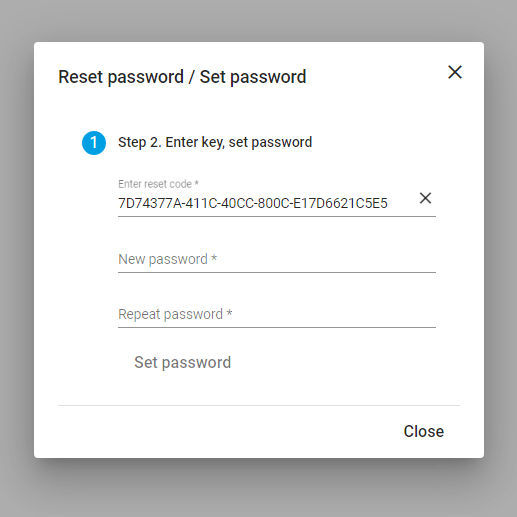Click the Repeat password placeholder label
This screenshot has height=517, width=517.
[x=170, y=314]
